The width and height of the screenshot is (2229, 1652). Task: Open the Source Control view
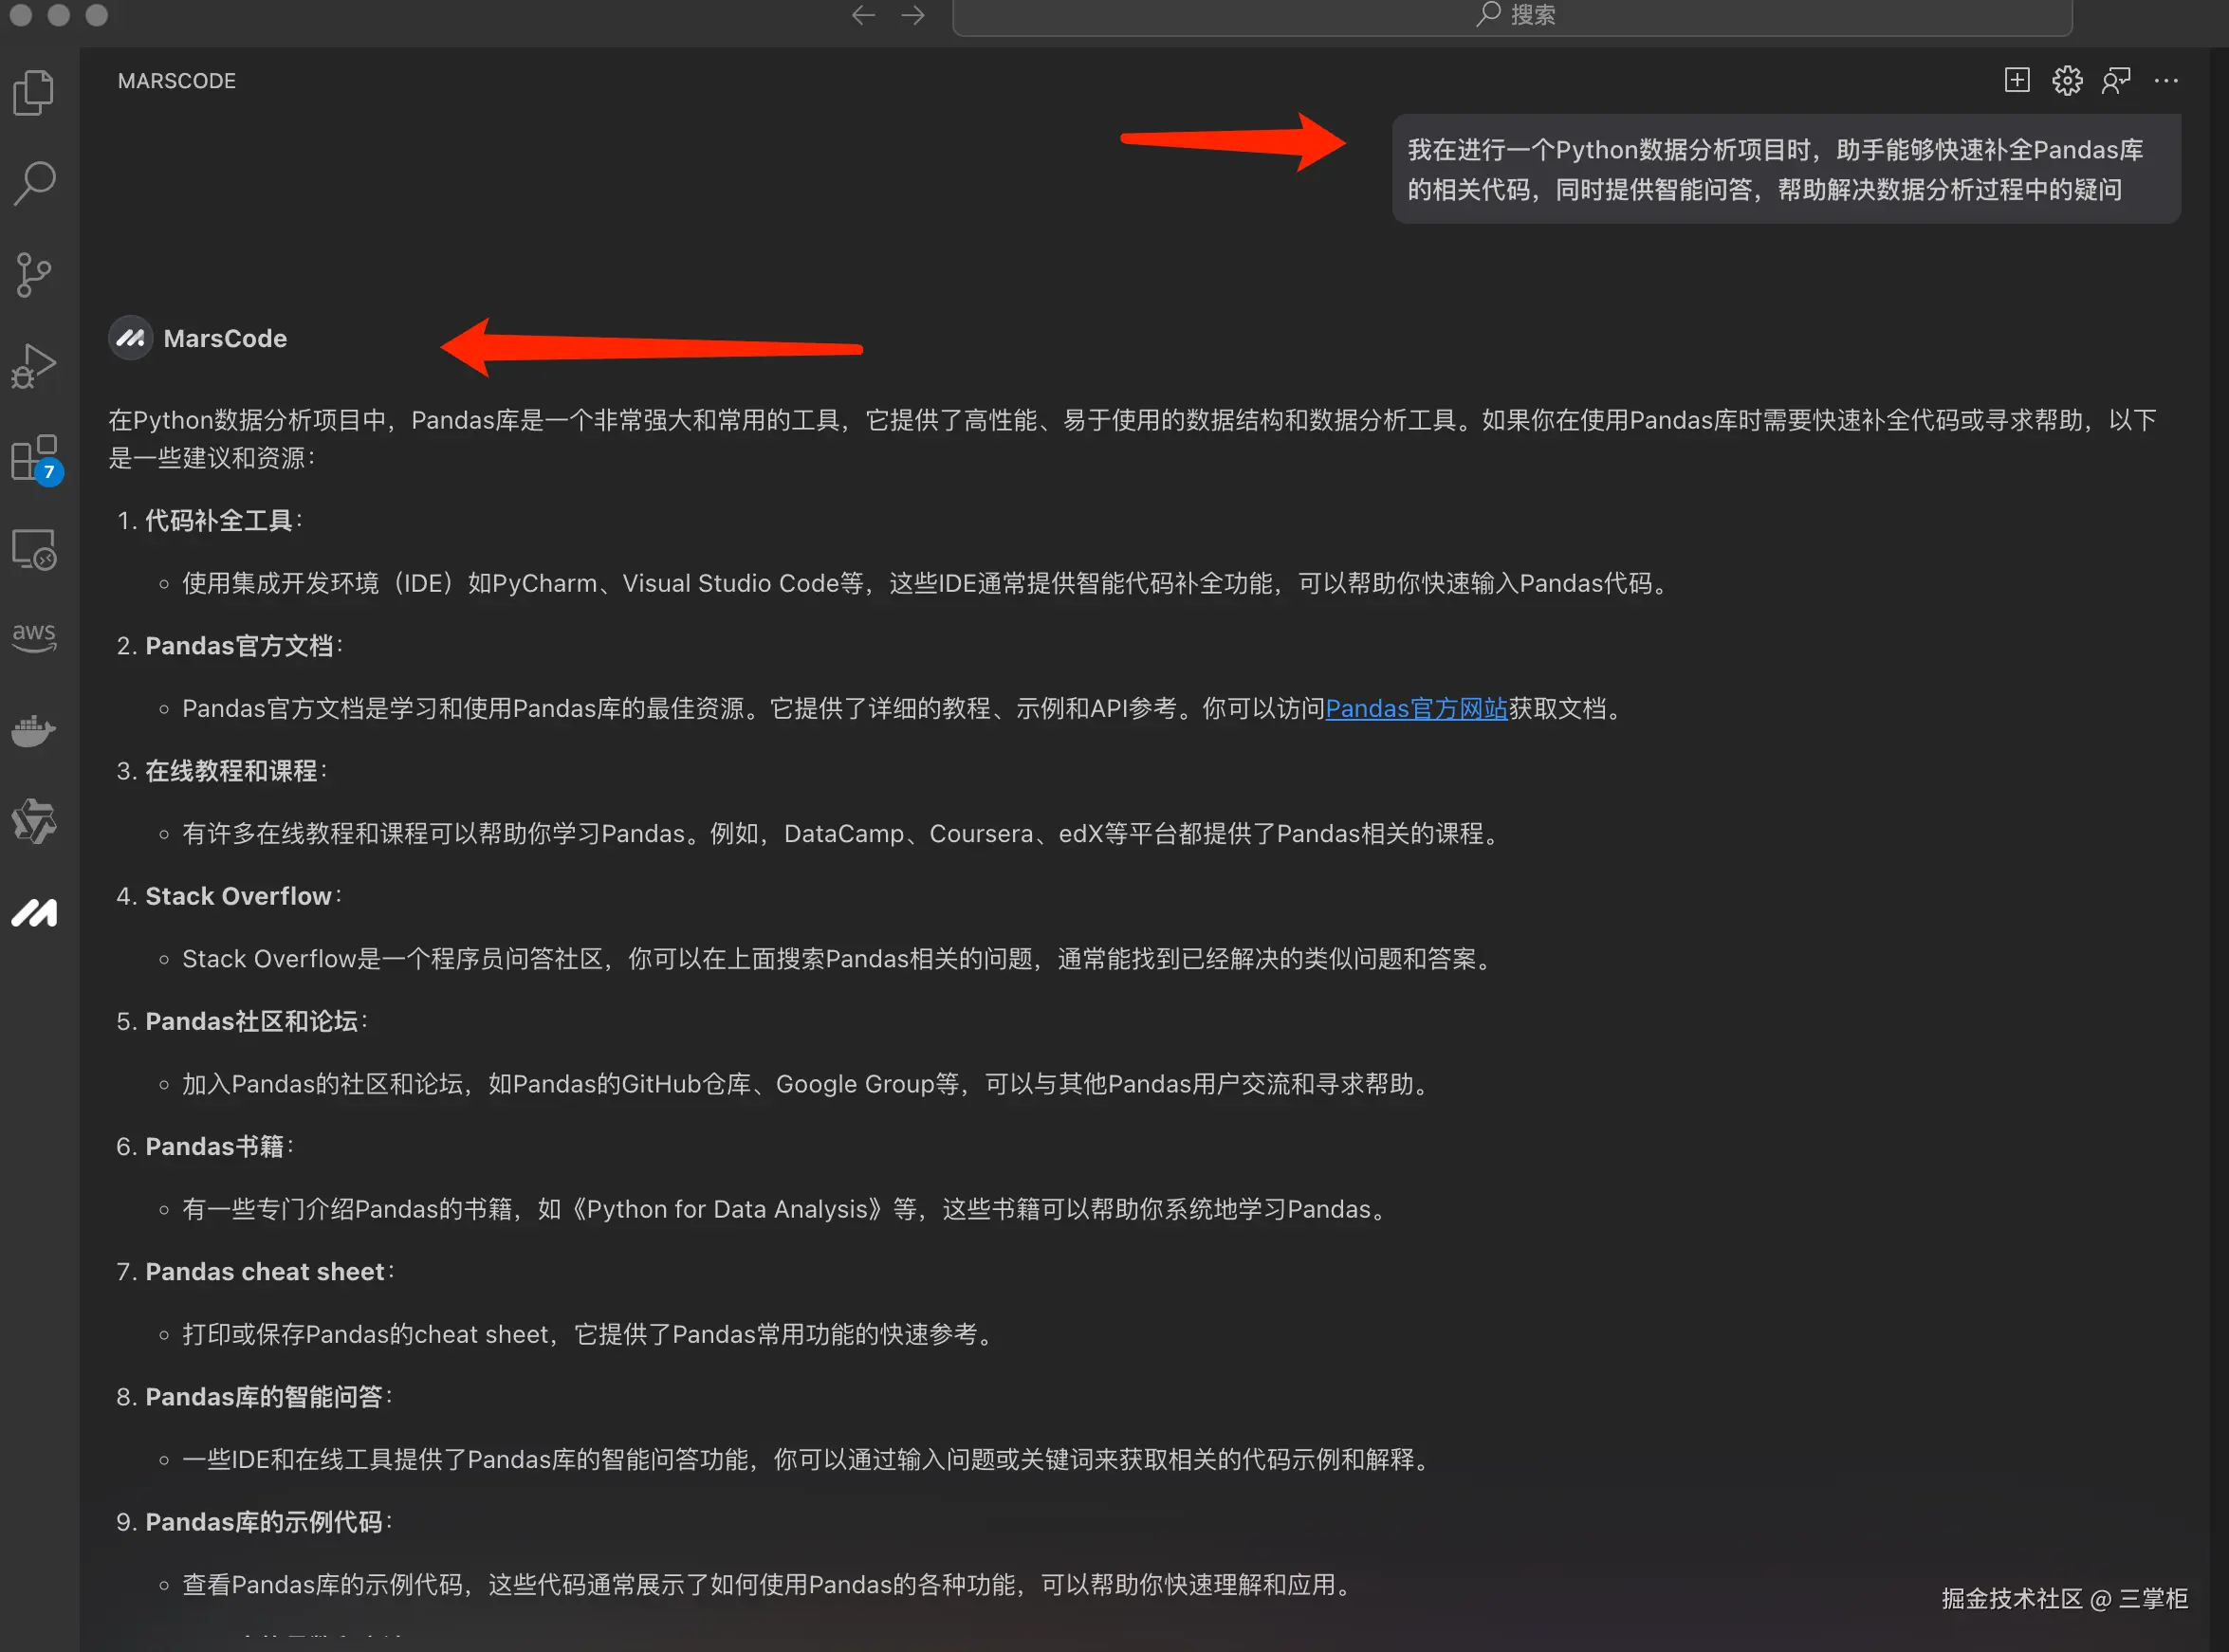click(x=34, y=275)
